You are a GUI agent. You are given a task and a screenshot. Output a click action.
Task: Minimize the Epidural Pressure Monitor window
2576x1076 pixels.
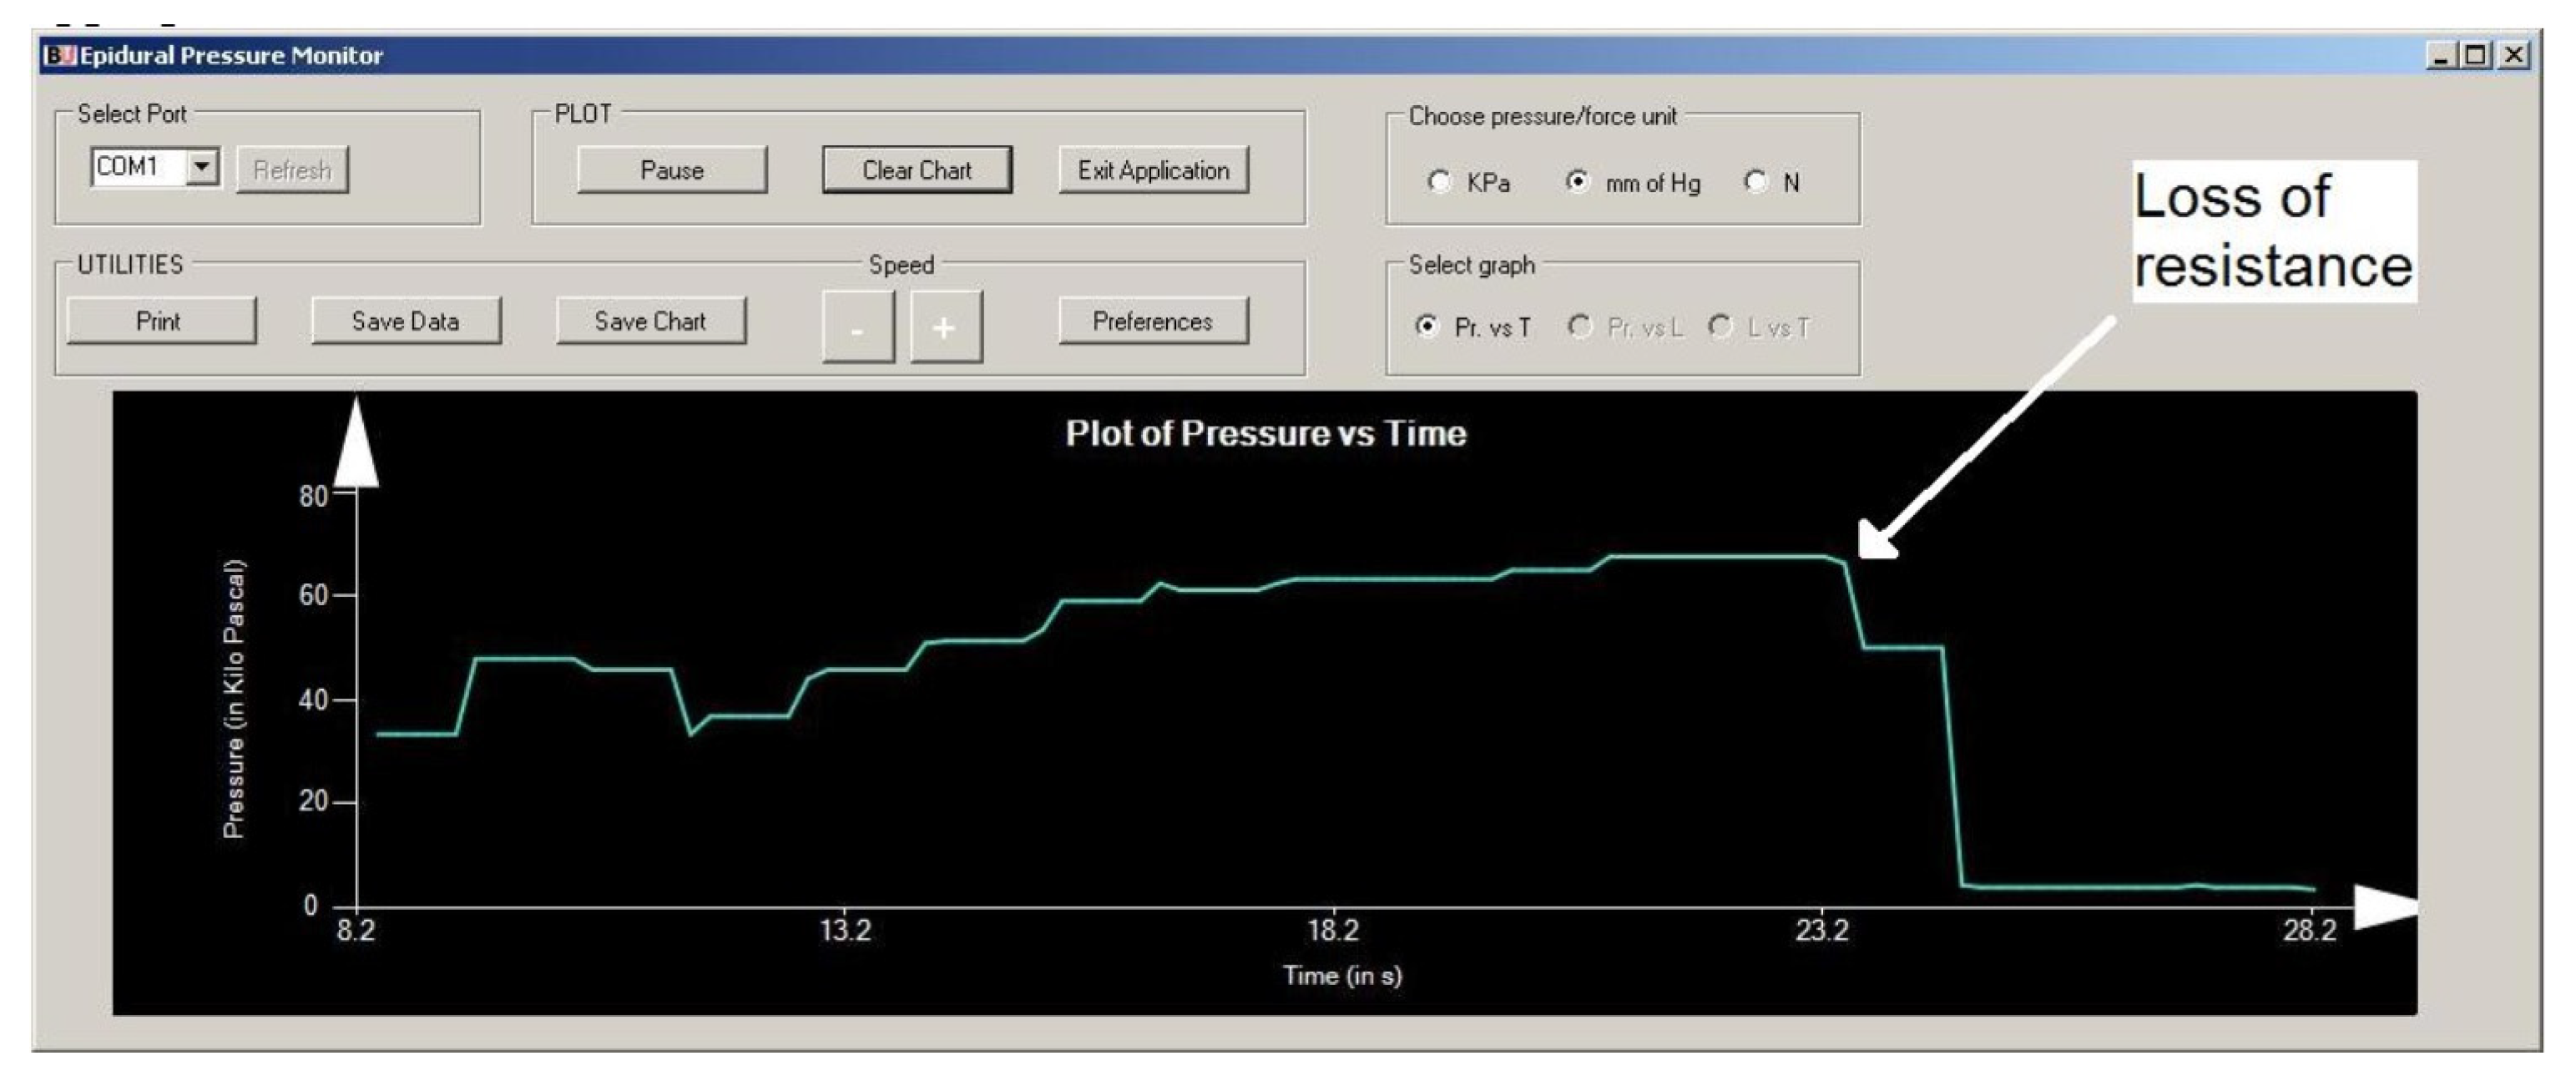[2441, 55]
